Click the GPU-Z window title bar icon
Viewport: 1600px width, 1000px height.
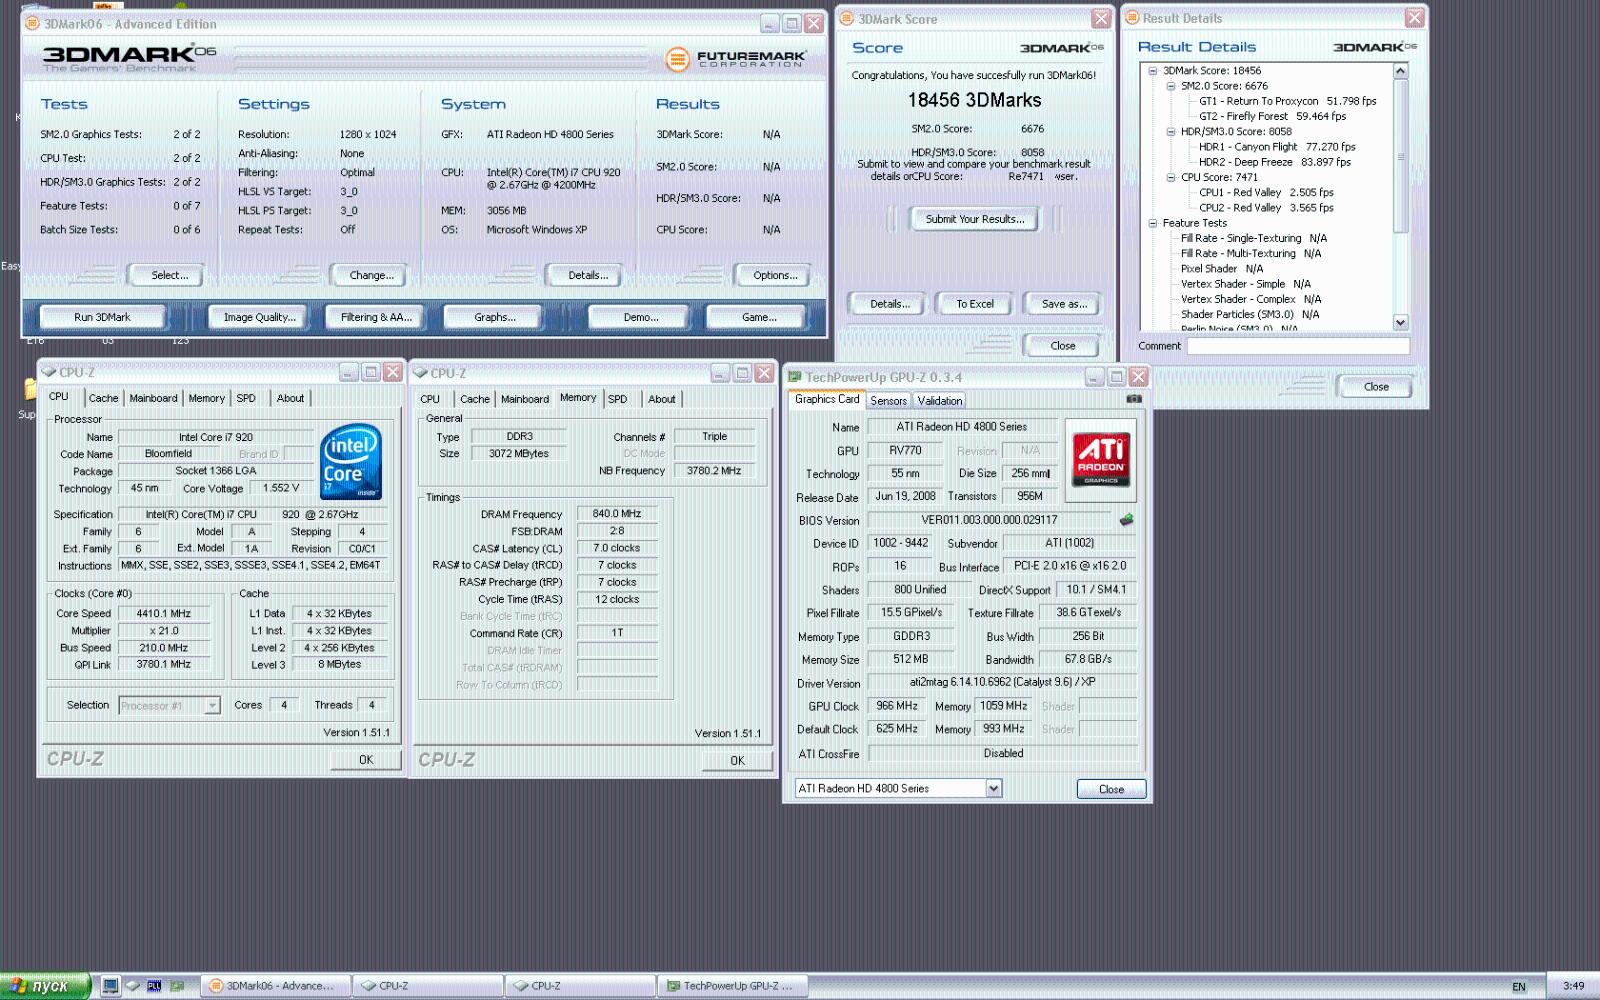795,377
